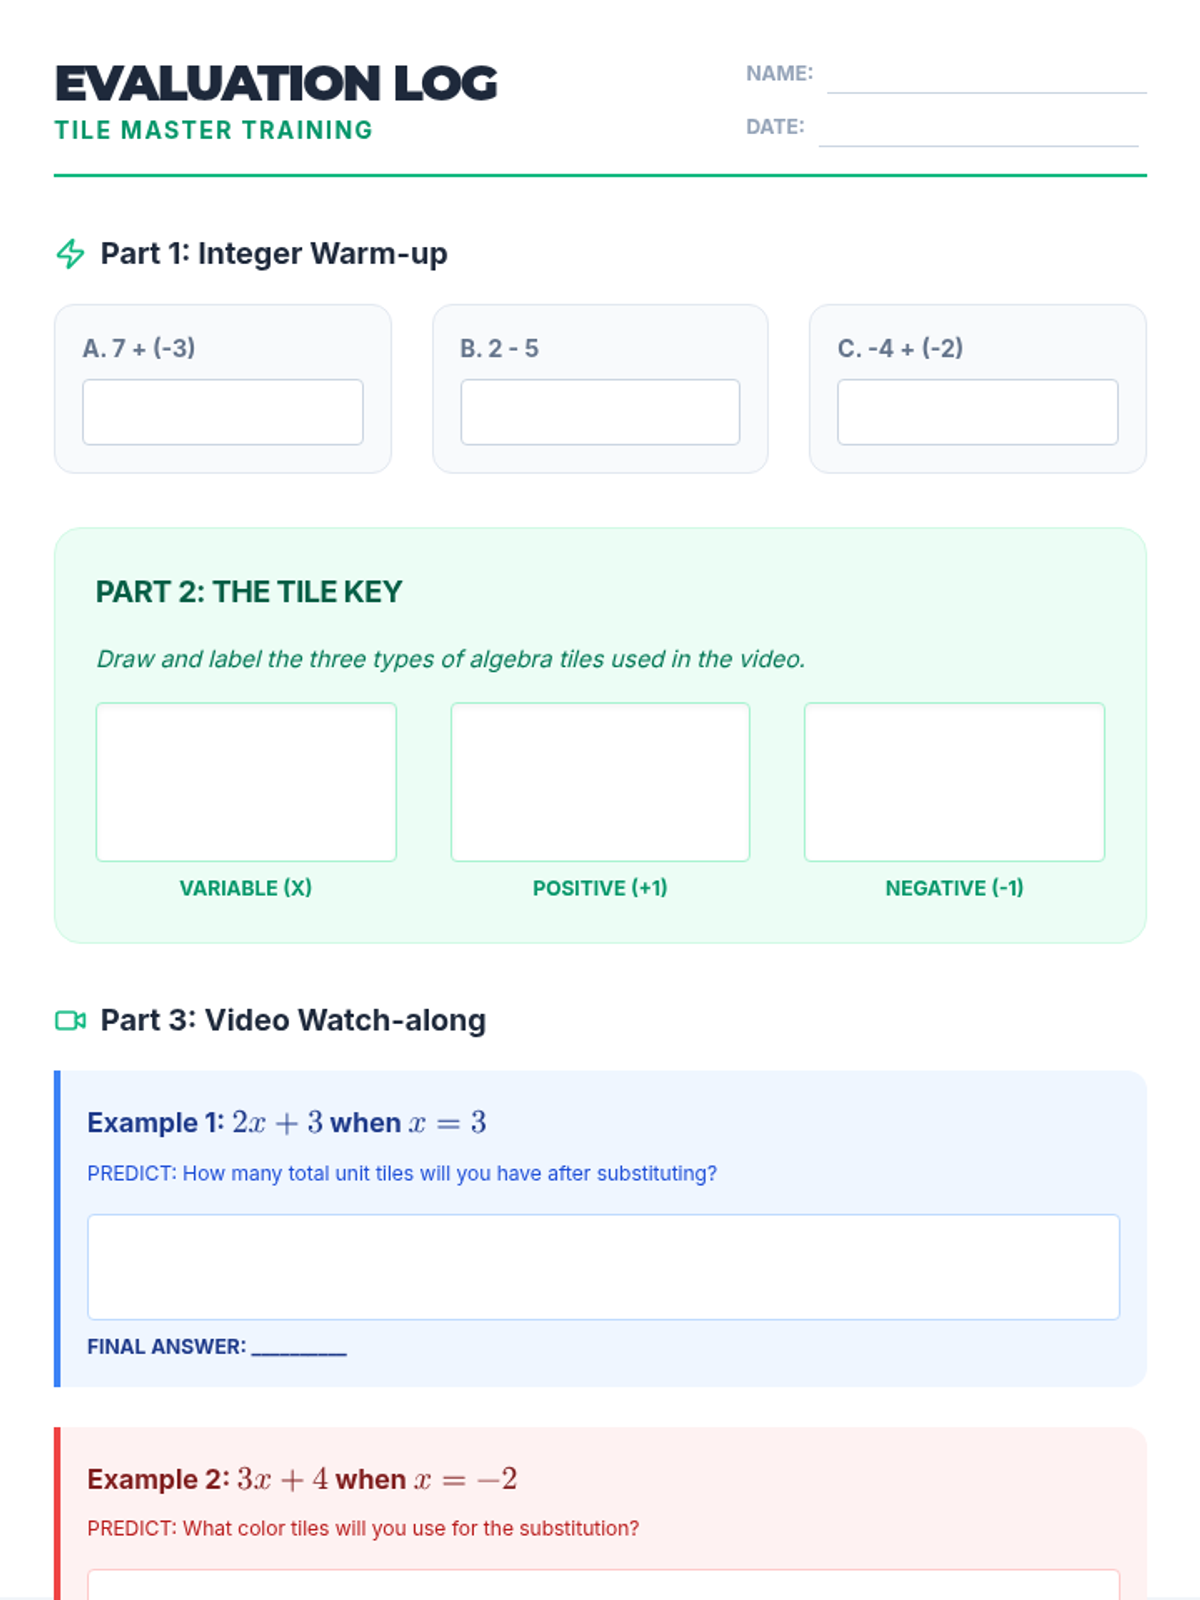
Task: Click the Example 2 expression heading
Action: 302,1479
